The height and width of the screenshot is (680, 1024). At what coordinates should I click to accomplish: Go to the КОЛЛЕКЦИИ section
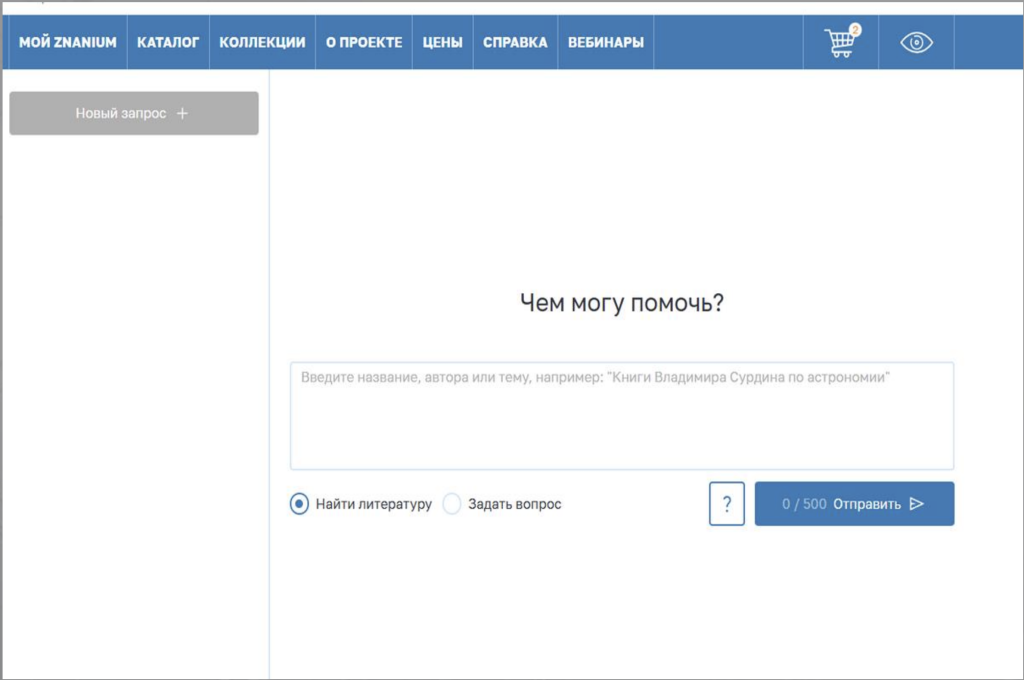[x=262, y=43]
